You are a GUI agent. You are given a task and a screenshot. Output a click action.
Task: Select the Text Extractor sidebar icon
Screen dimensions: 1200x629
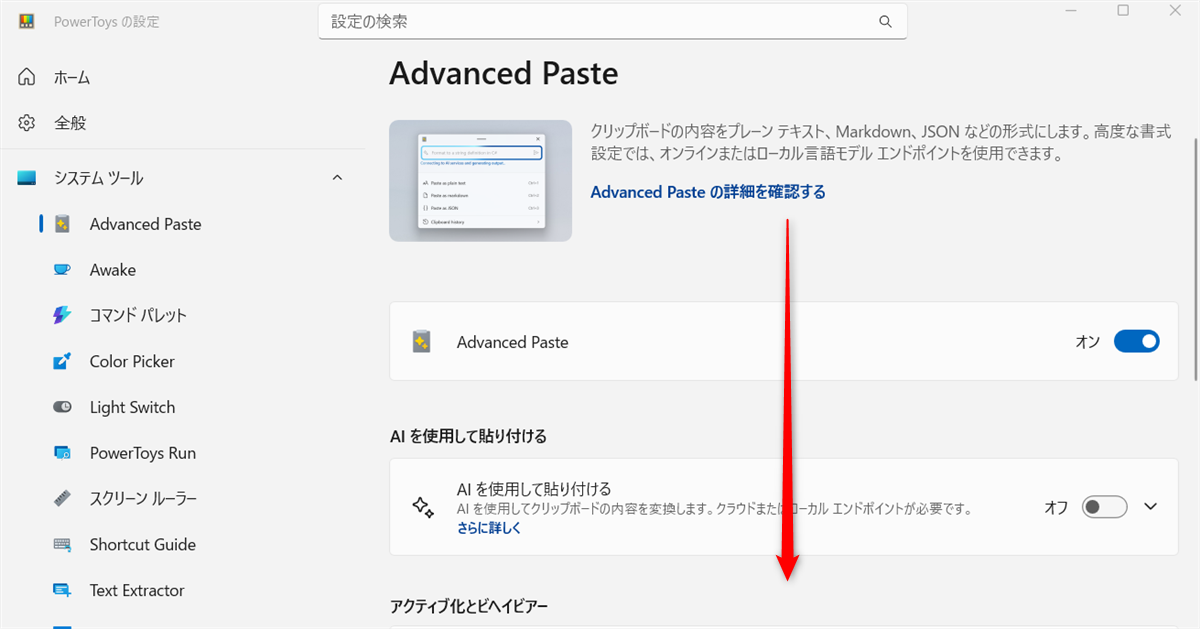pyautogui.click(x=61, y=590)
